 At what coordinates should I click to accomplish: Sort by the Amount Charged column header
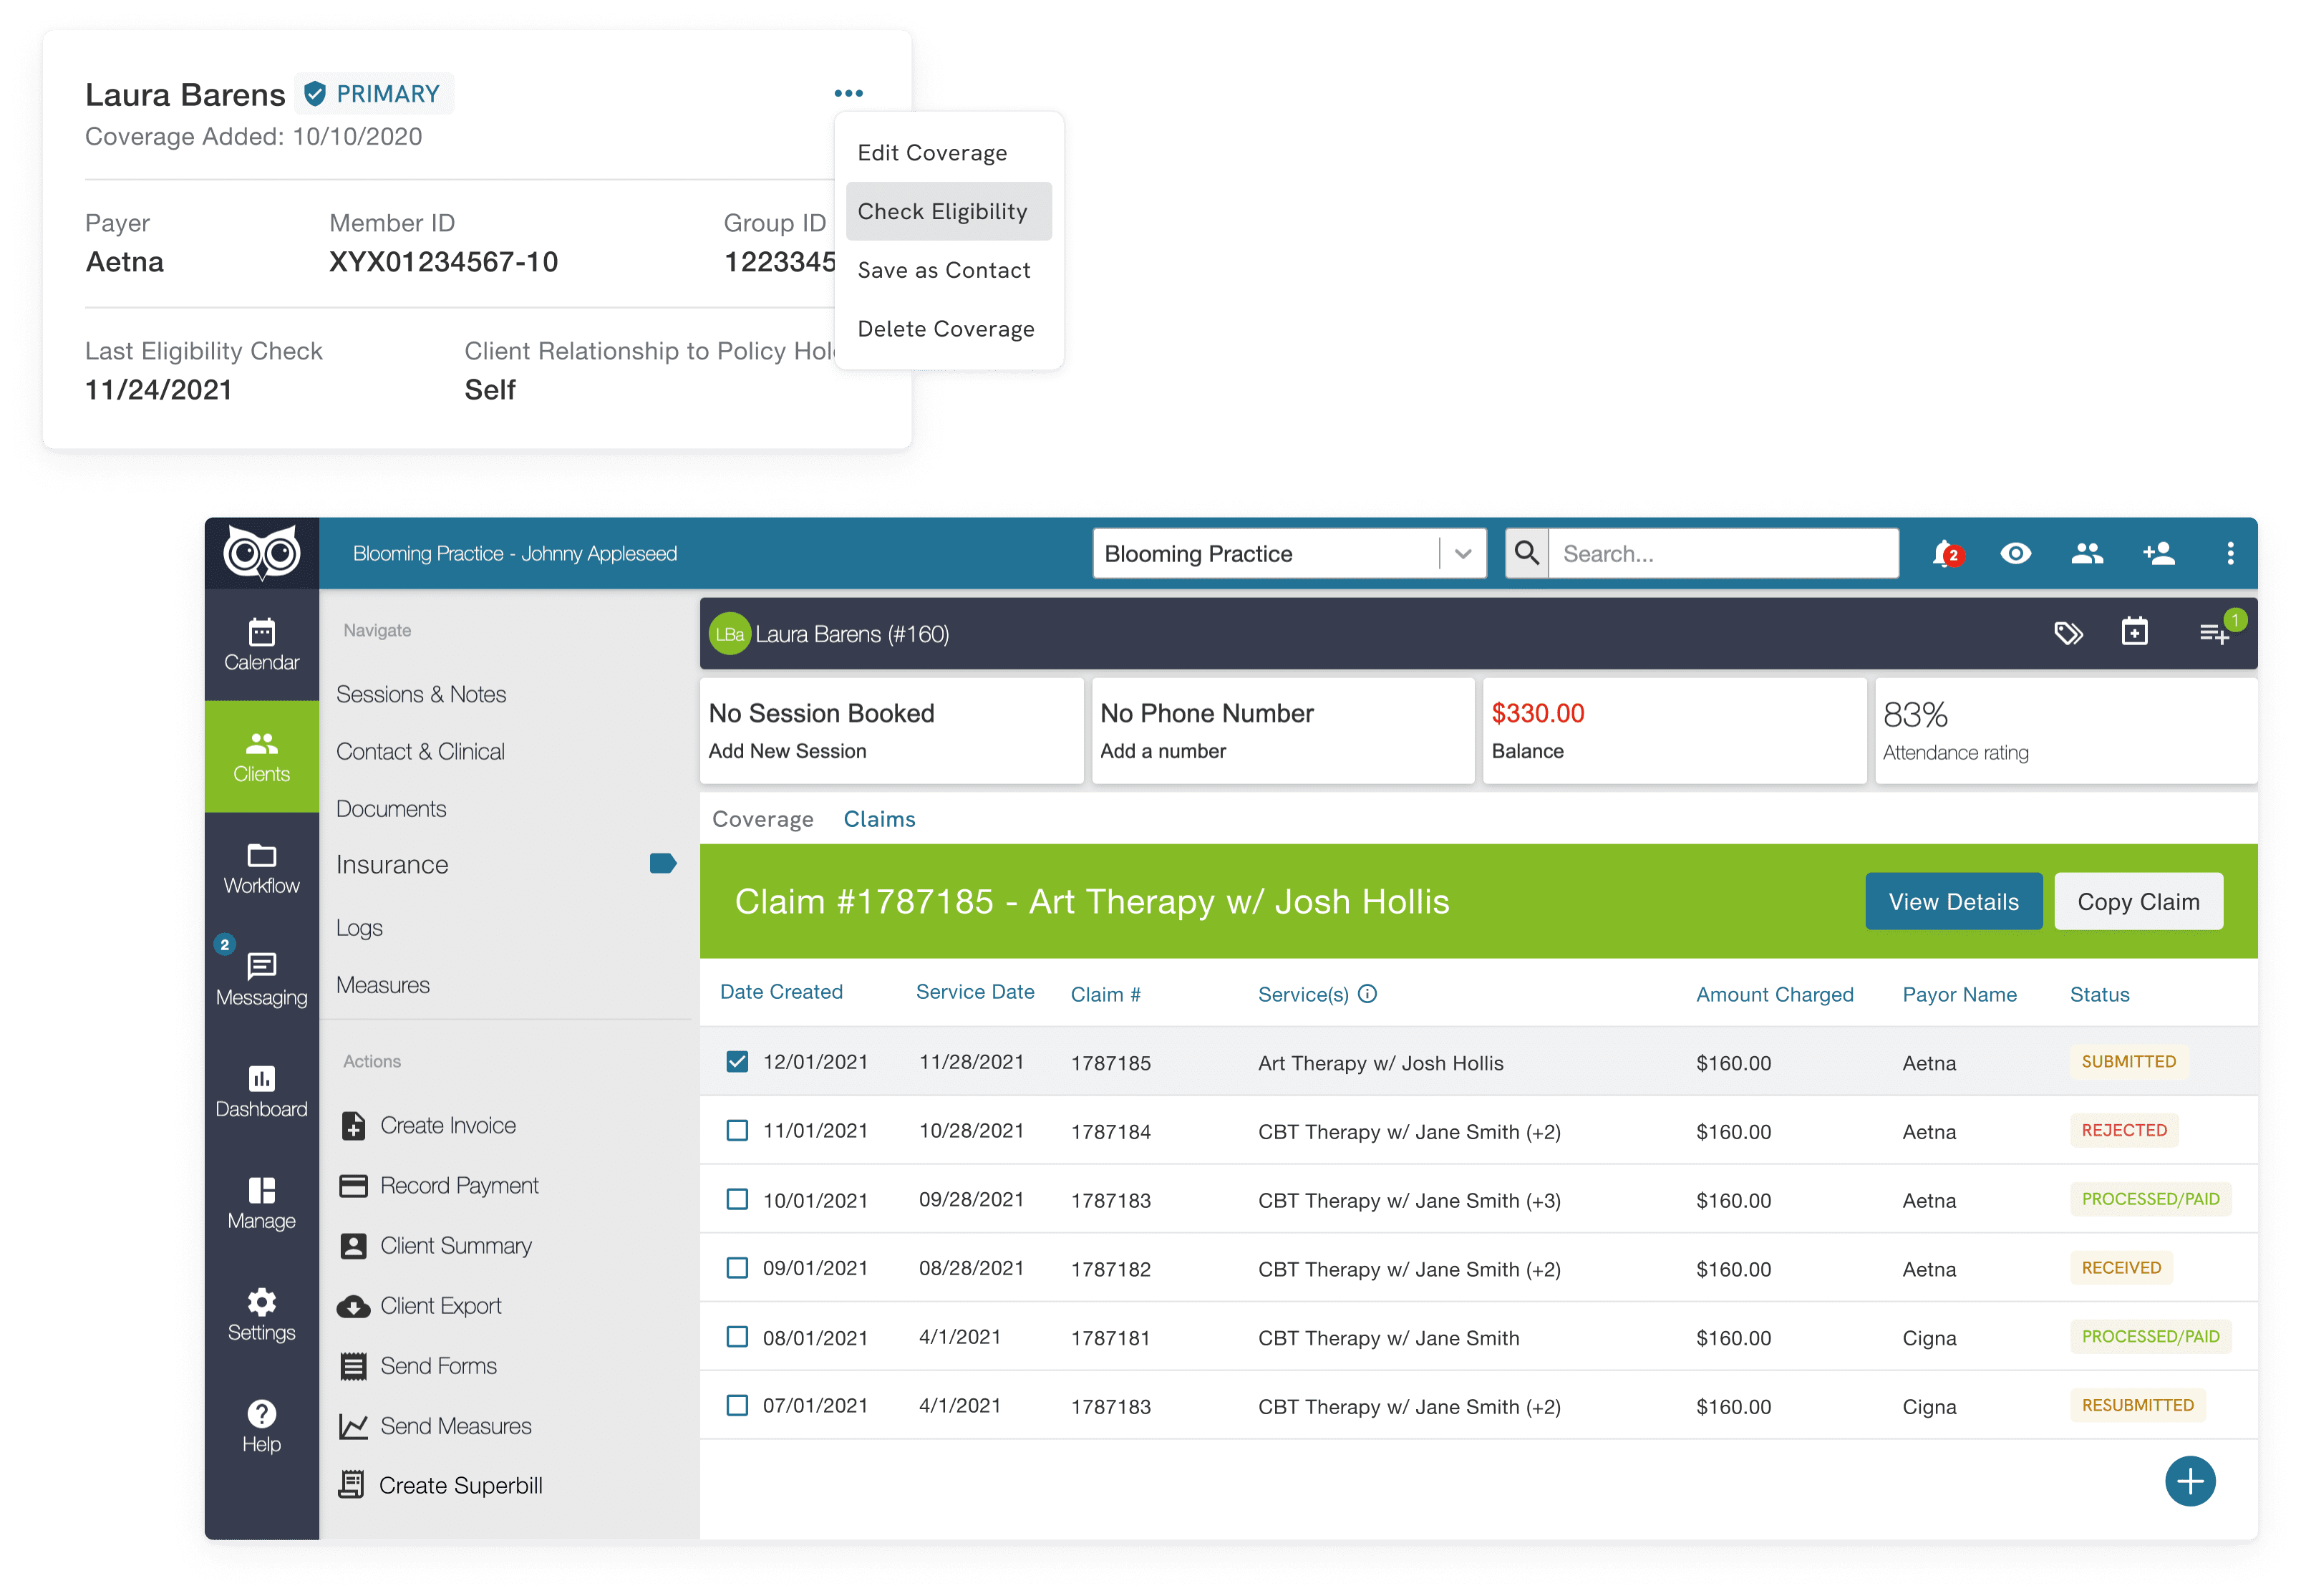(1774, 994)
